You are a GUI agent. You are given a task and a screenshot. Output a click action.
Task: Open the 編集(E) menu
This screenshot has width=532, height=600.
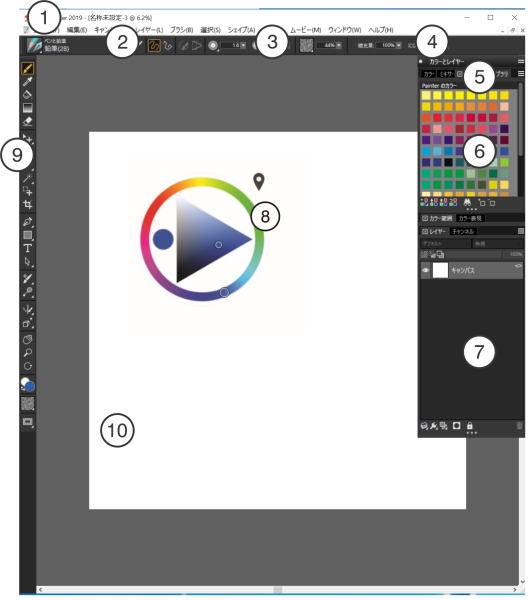pos(77,30)
